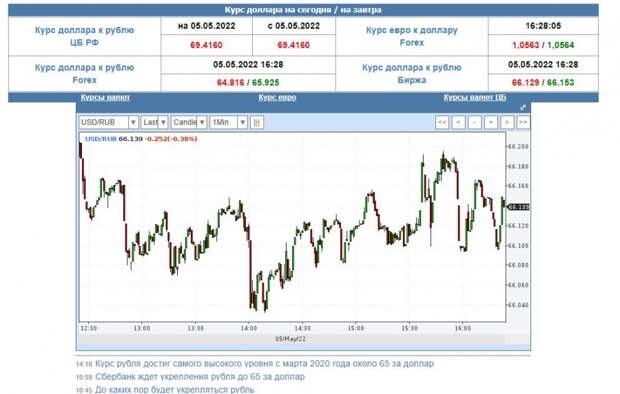Step the chart back with < button

(x=458, y=122)
